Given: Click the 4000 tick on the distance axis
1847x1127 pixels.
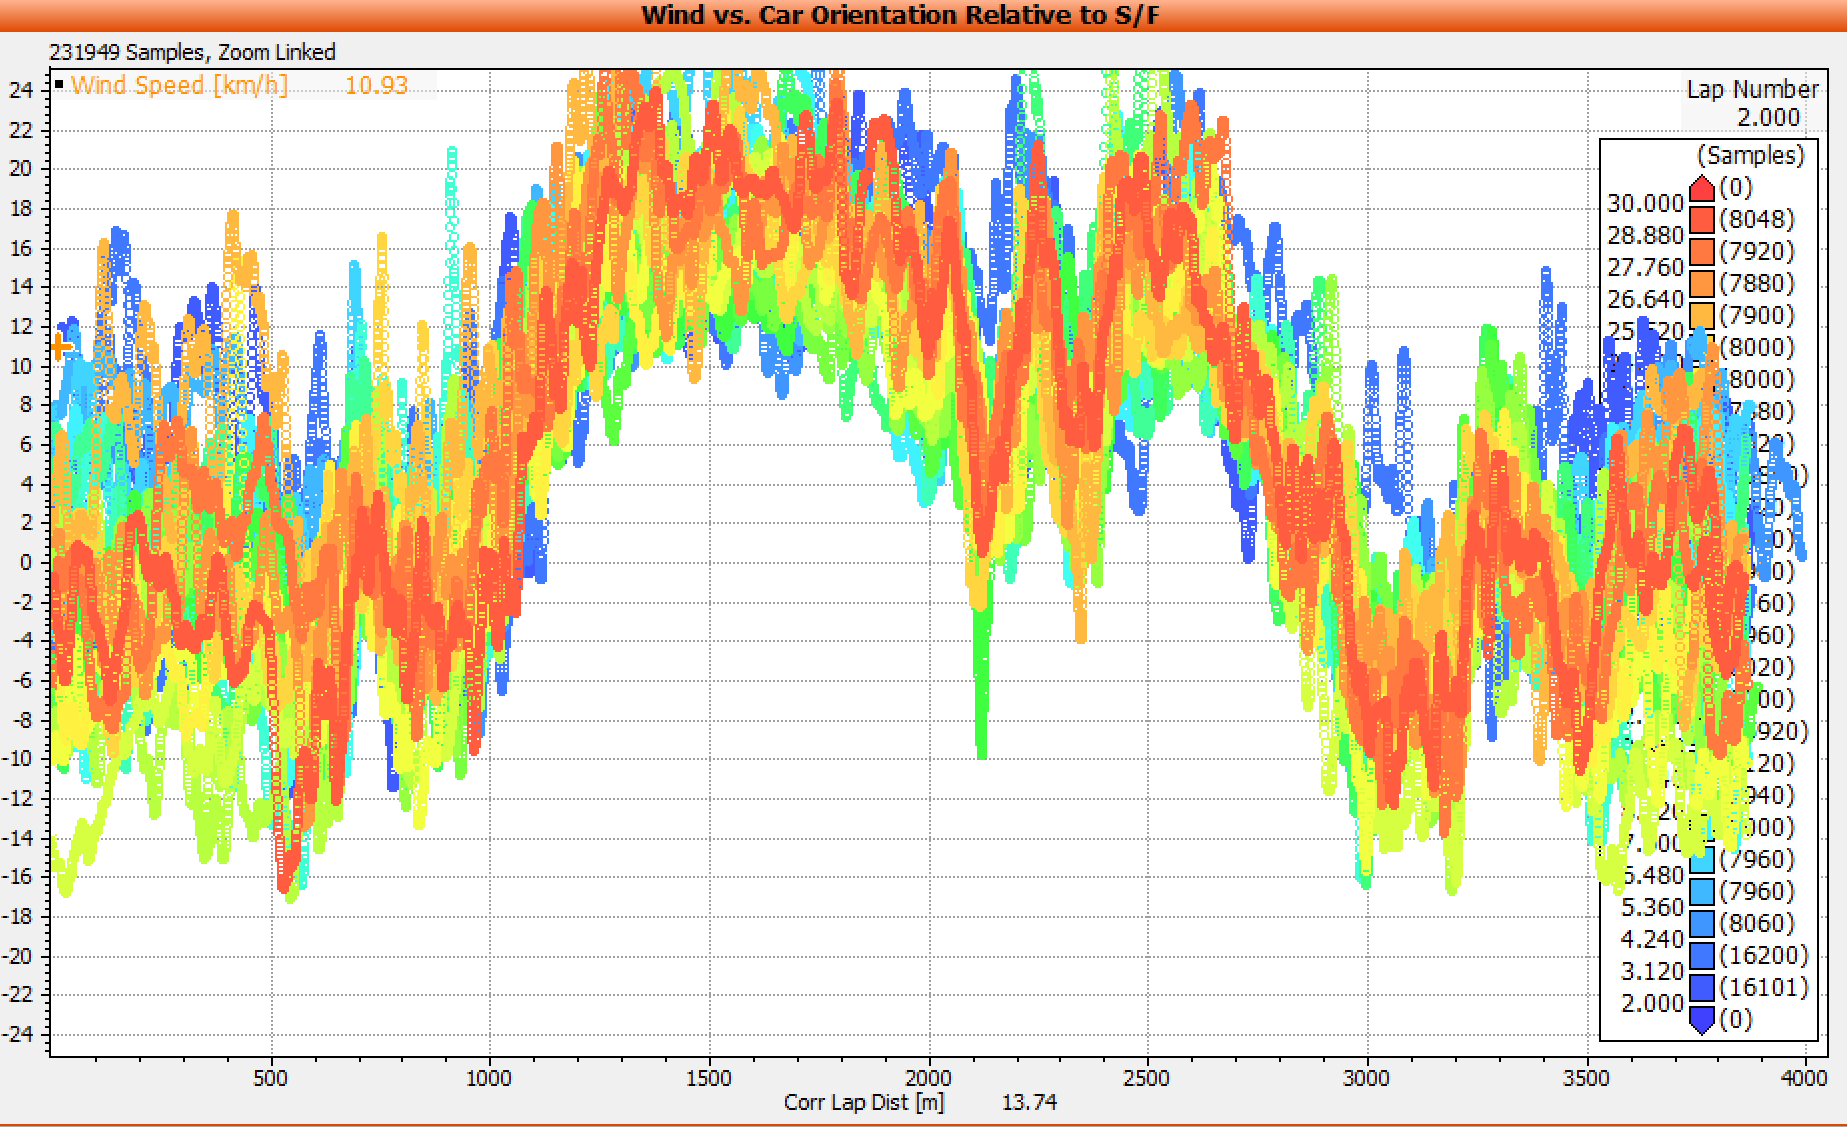Looking at the screenshot, I should point(1804,1078).
